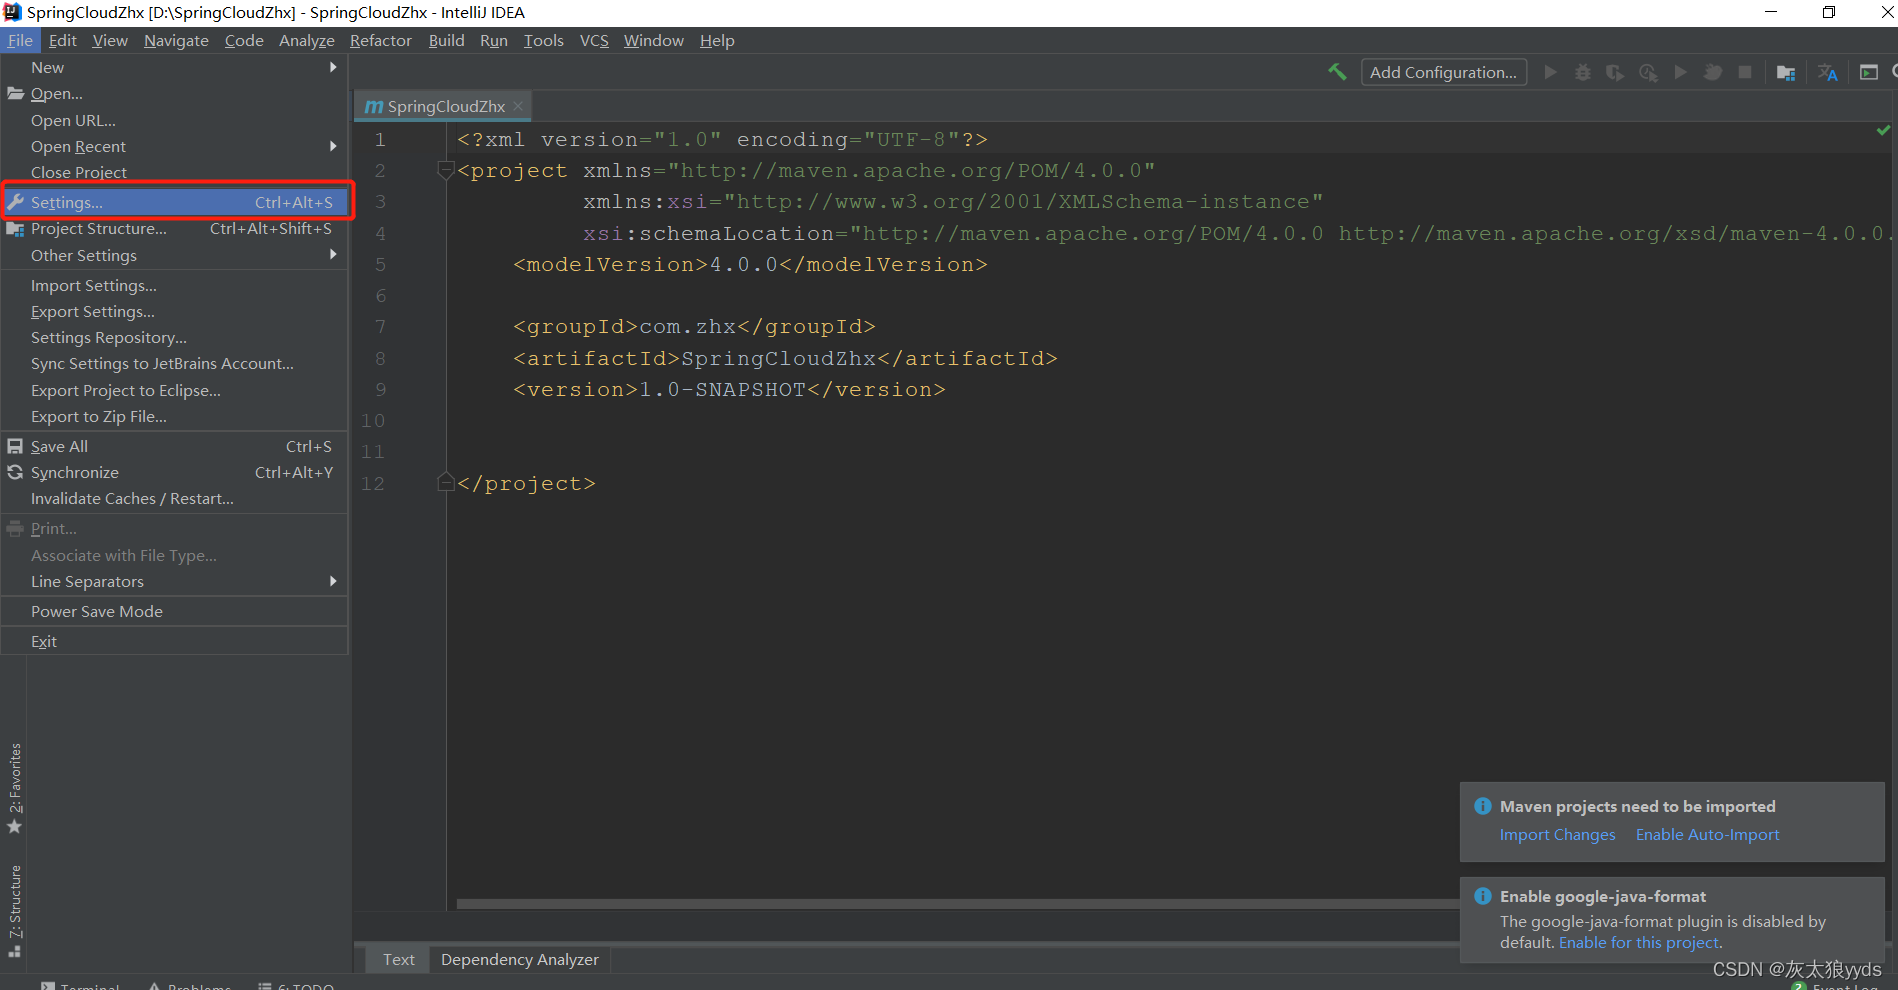Click the Open folder icon in File menu
This screenshot has height=990, width=1898.
[15, 93]
